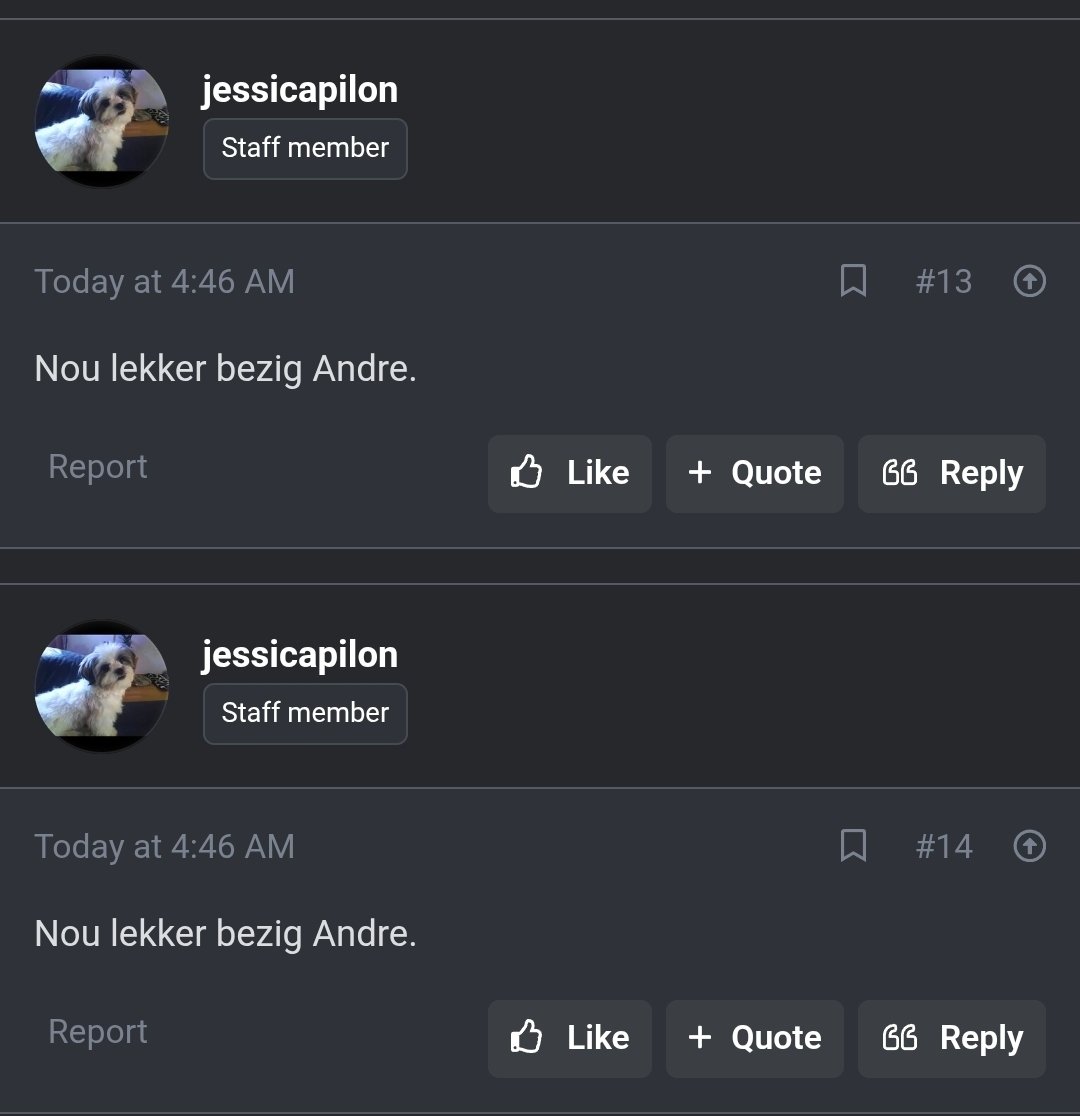Open jessicapilon's profile from post #14
Image resolution: width=1080 pixels, height=1116 pixels.
300,655
